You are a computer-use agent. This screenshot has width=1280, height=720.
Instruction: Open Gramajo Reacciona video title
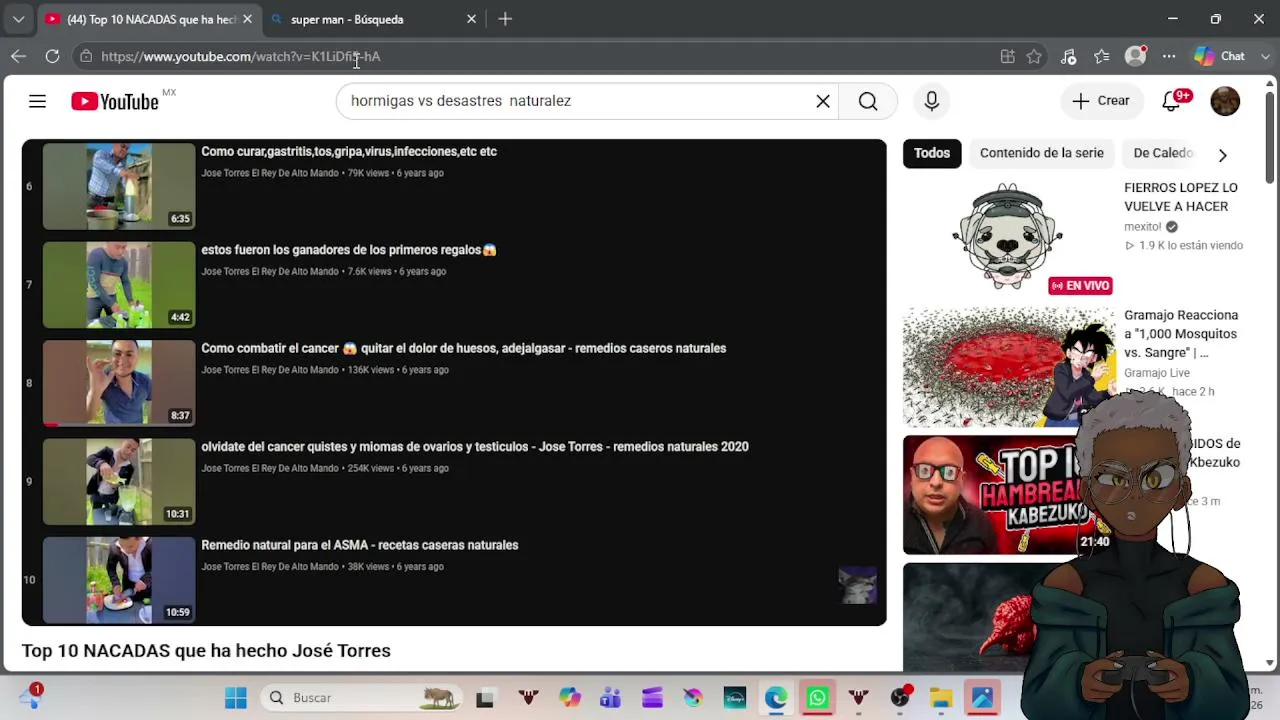pos(1181,334)
